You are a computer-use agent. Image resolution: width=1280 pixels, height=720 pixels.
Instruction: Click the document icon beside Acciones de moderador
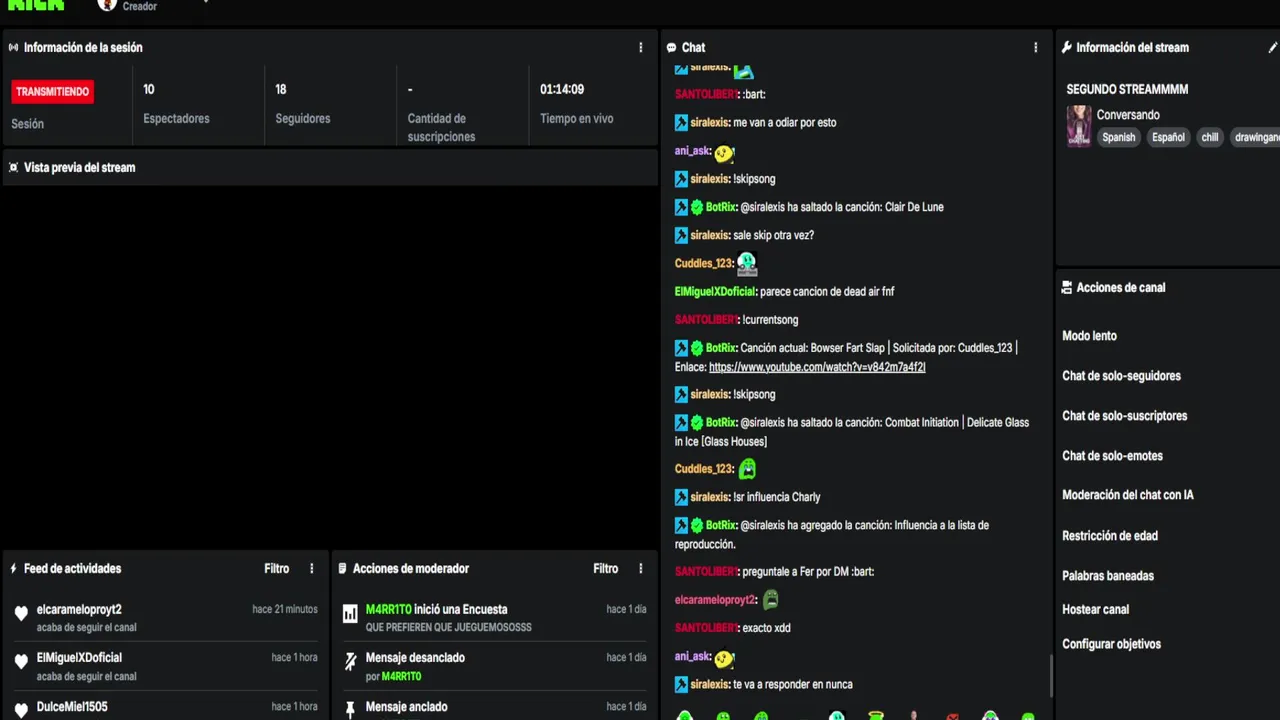[x=342, y=568]
